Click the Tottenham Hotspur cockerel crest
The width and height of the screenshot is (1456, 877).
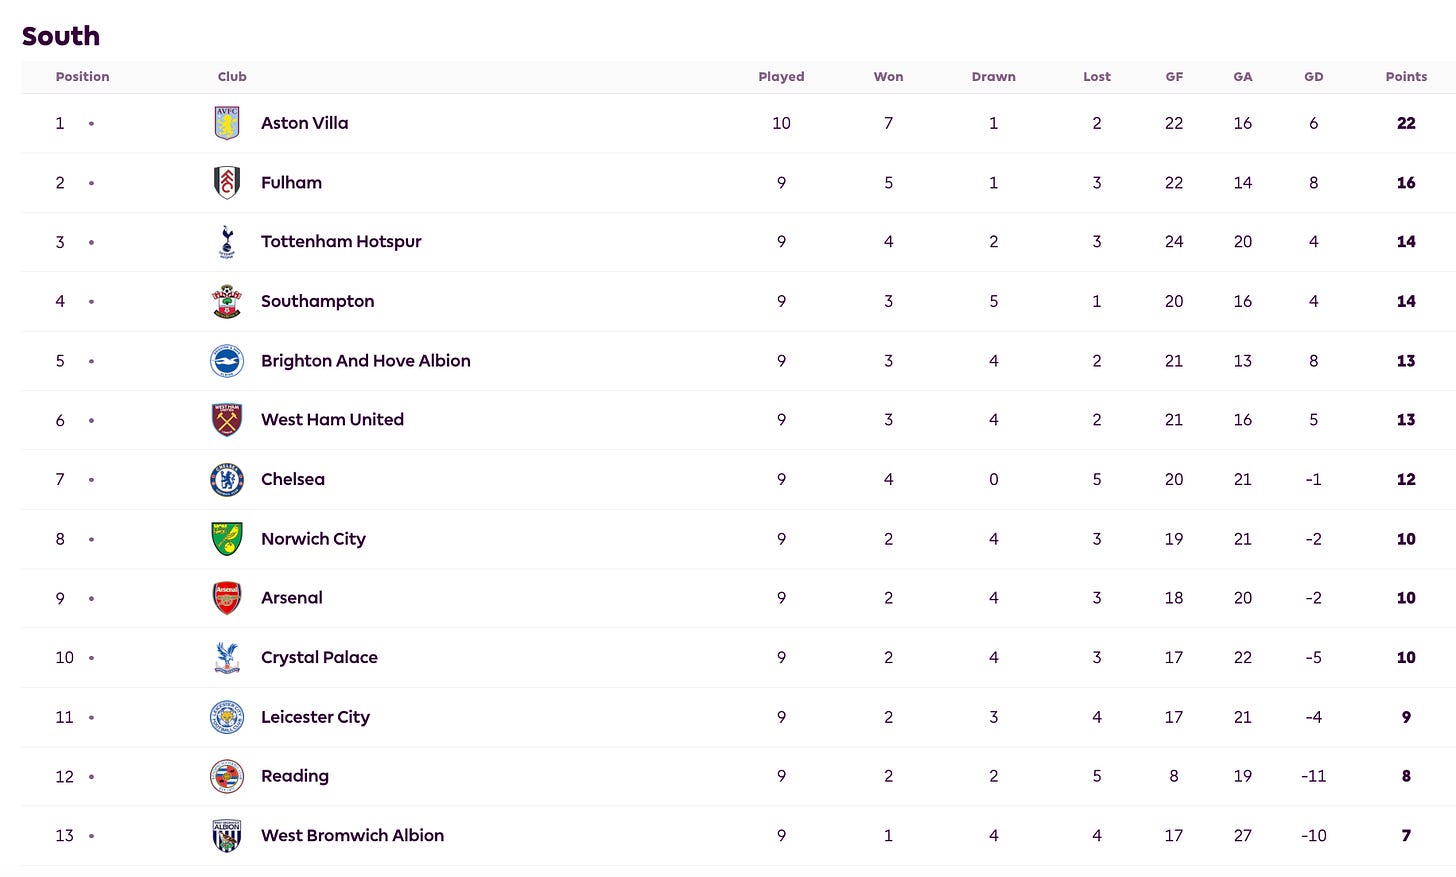point(227,242)
